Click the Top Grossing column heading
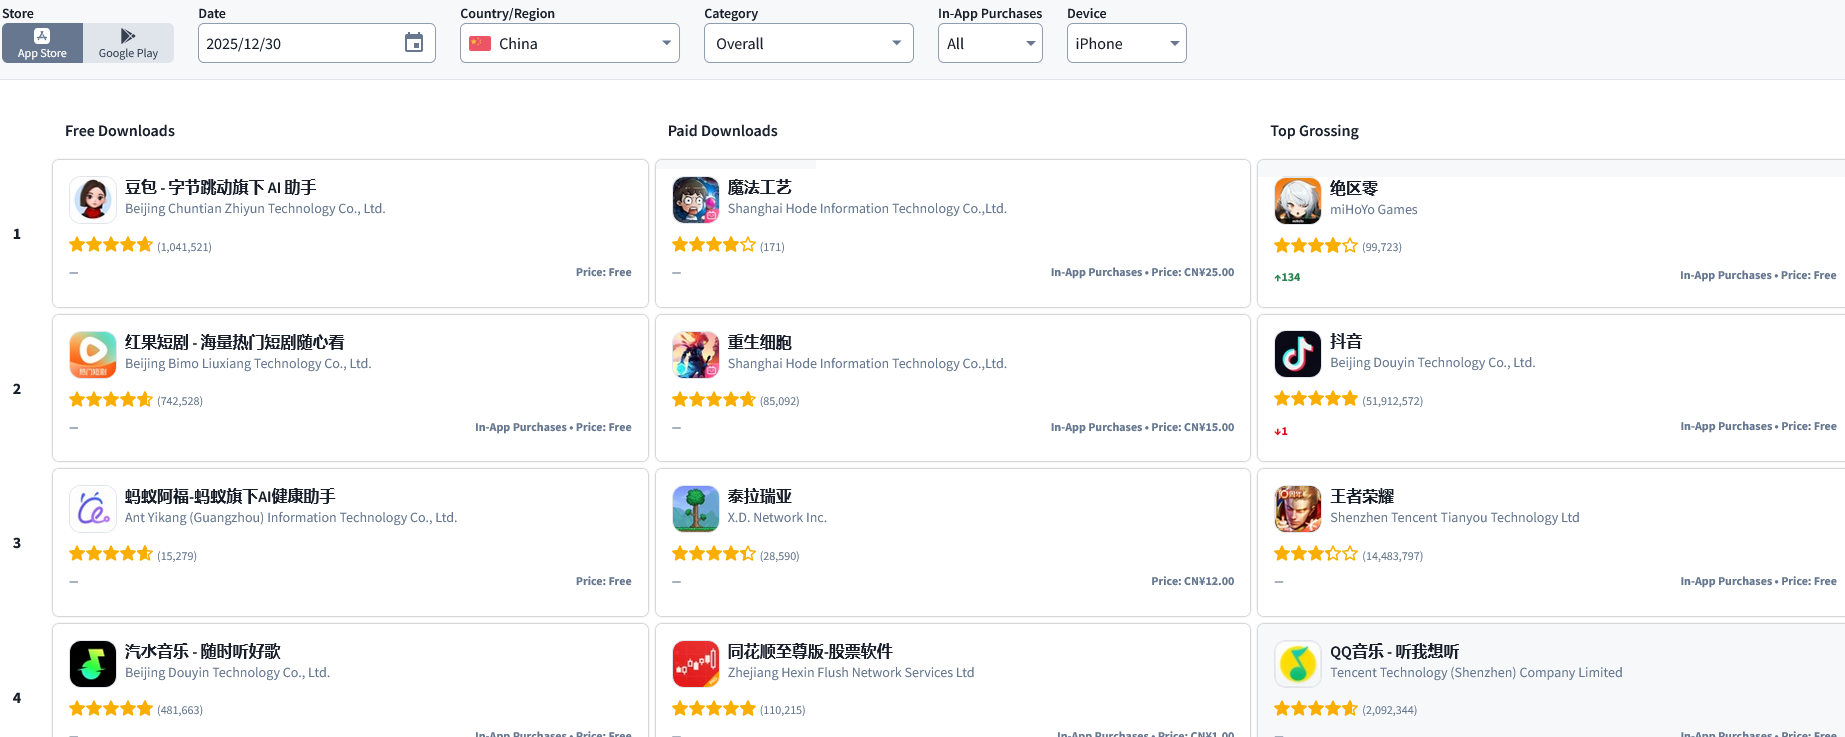This screenshot has height=737, width=1845. [x=1314, y=131]
